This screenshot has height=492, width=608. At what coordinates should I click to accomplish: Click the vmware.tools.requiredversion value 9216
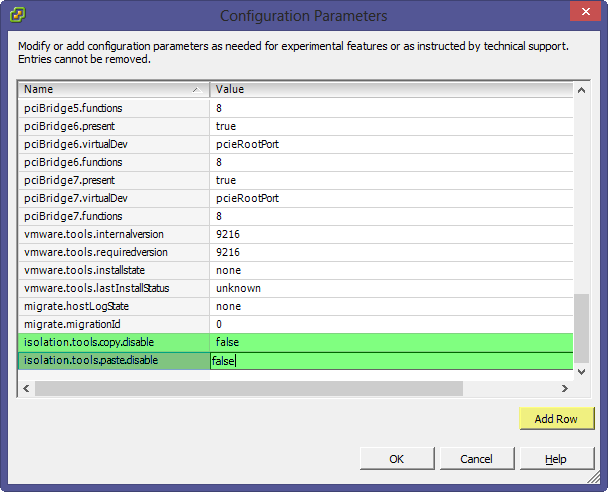click(x=391, y=252)
